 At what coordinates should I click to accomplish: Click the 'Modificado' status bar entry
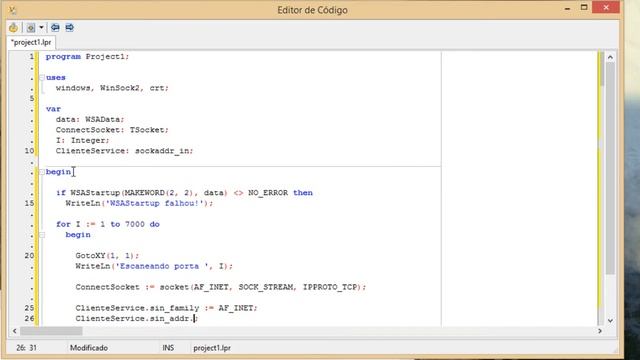pos(89,348)
